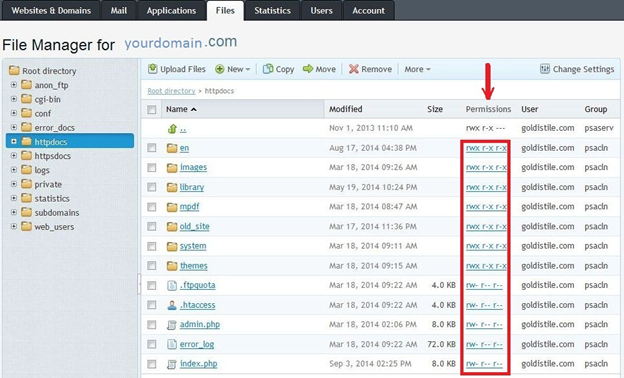Screen dimensions: 624x378
Task: Click the folder icon next to system
Action: tap(172, 247)
